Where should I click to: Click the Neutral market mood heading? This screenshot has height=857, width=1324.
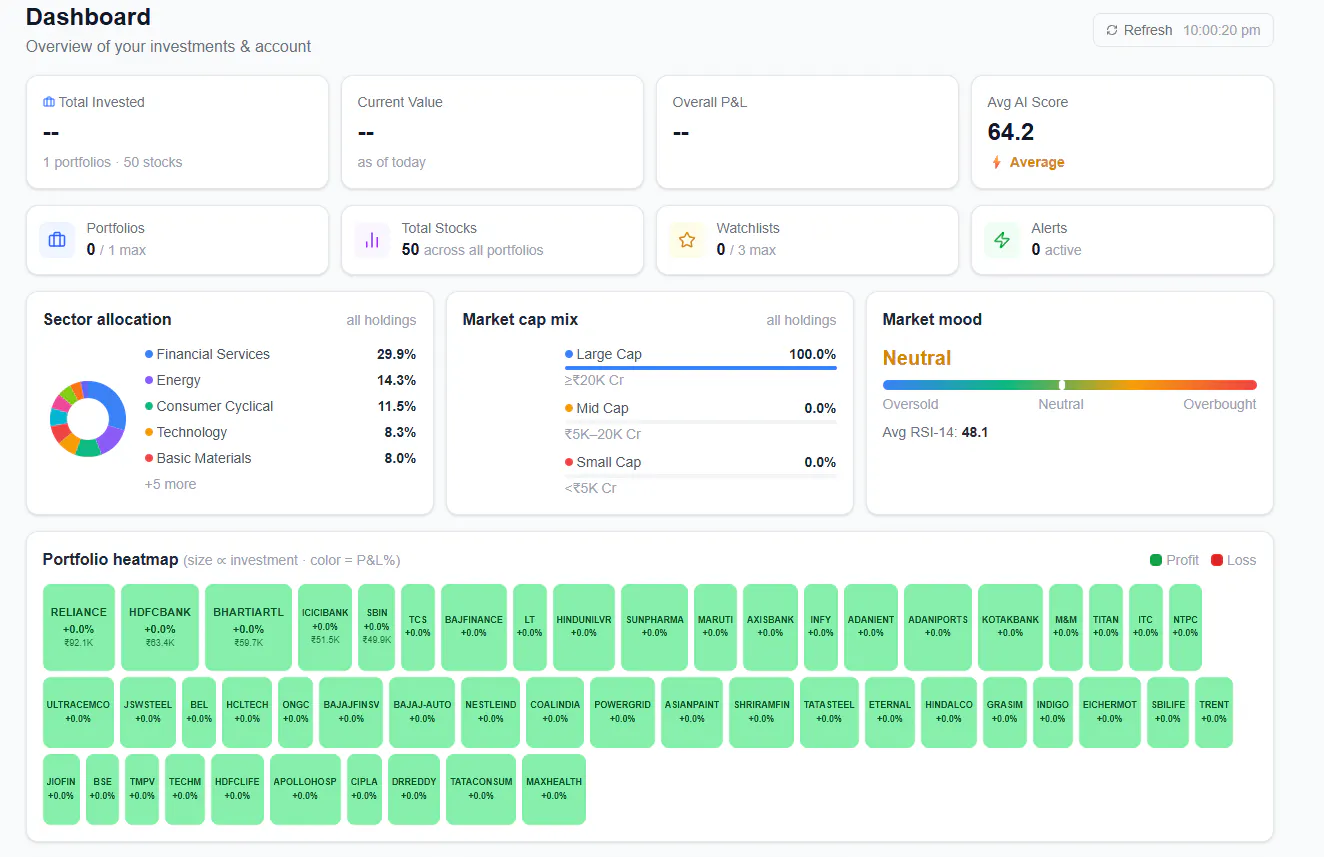tap(917, 358)
